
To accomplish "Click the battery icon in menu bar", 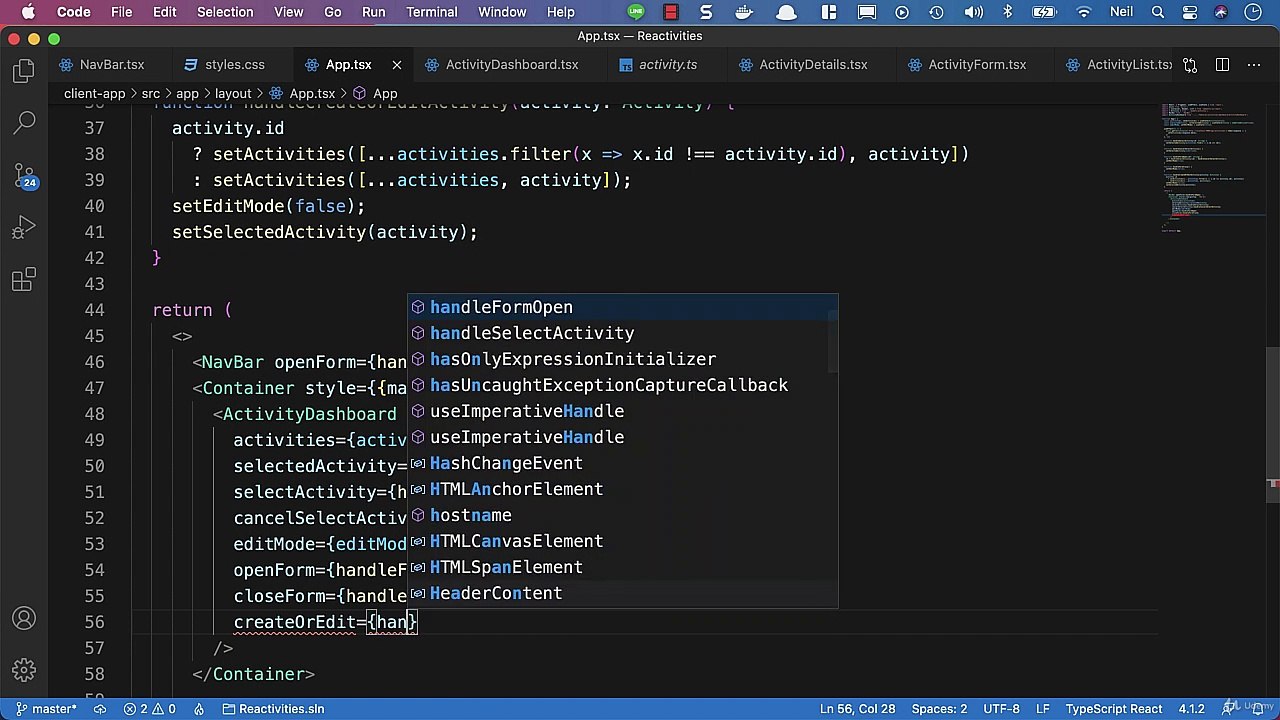I will coord(1044,12).
